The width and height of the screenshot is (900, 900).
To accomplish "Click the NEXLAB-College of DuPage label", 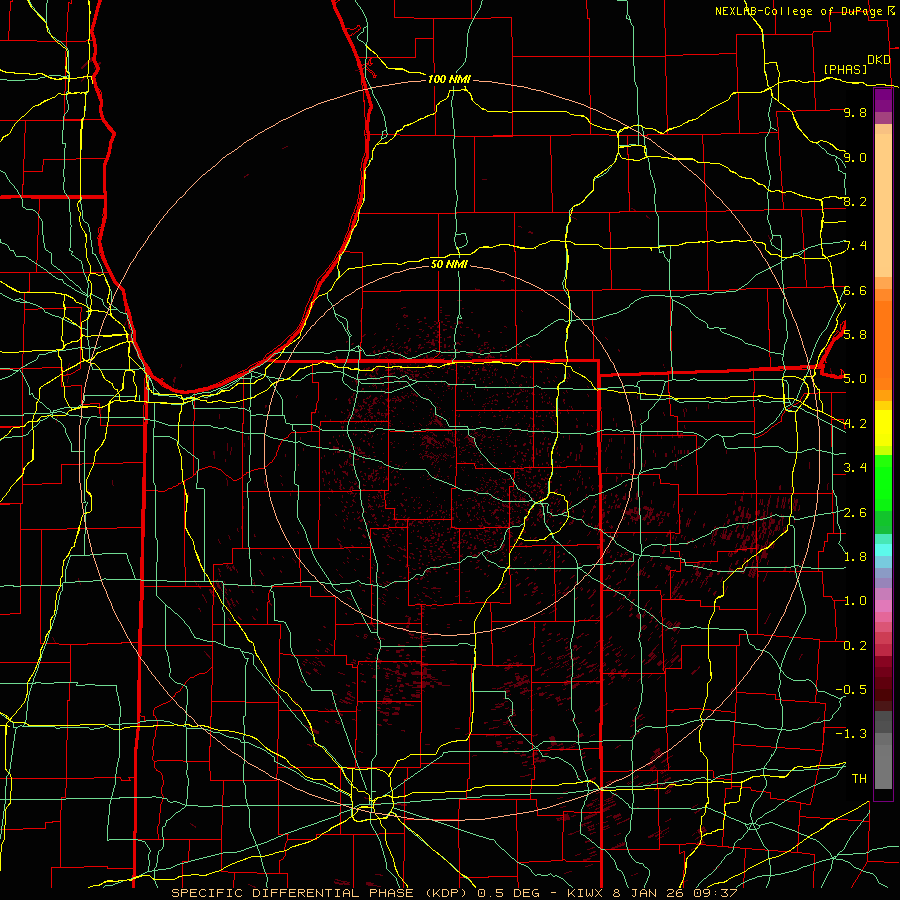I will (x=798, y=11).
